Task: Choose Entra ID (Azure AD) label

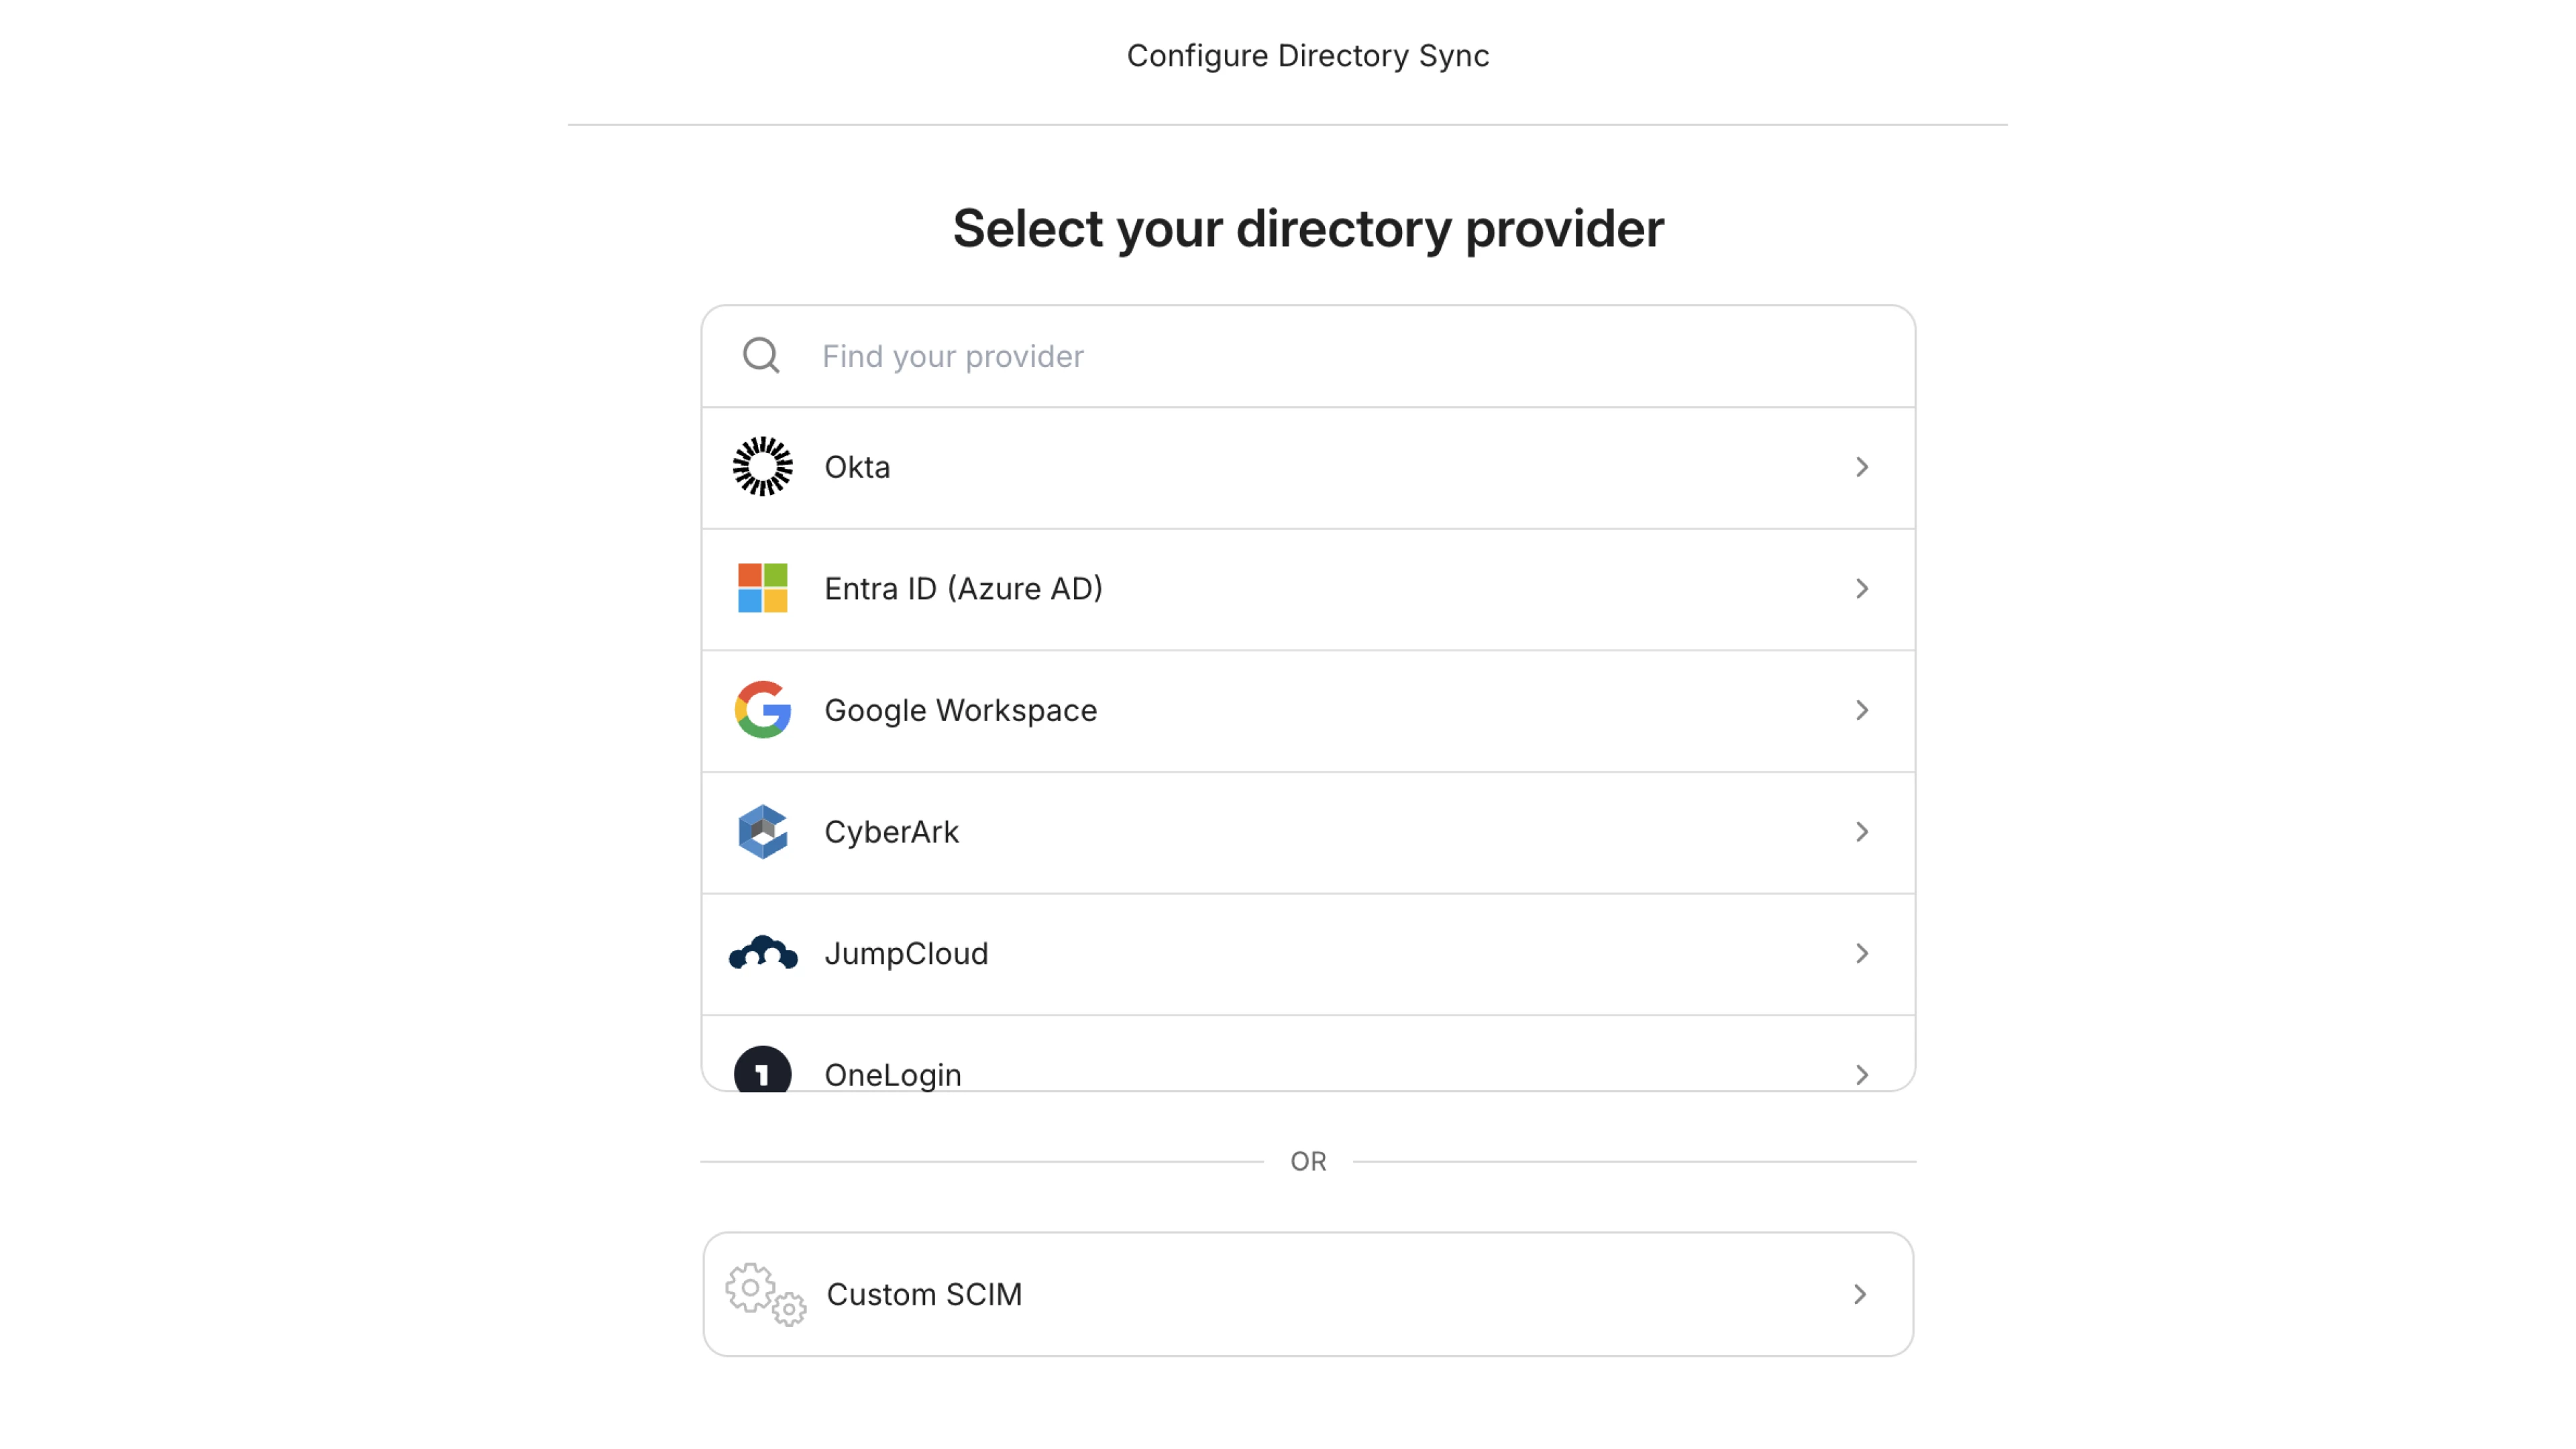Action: pyautogui.click(x=963, y=588)
